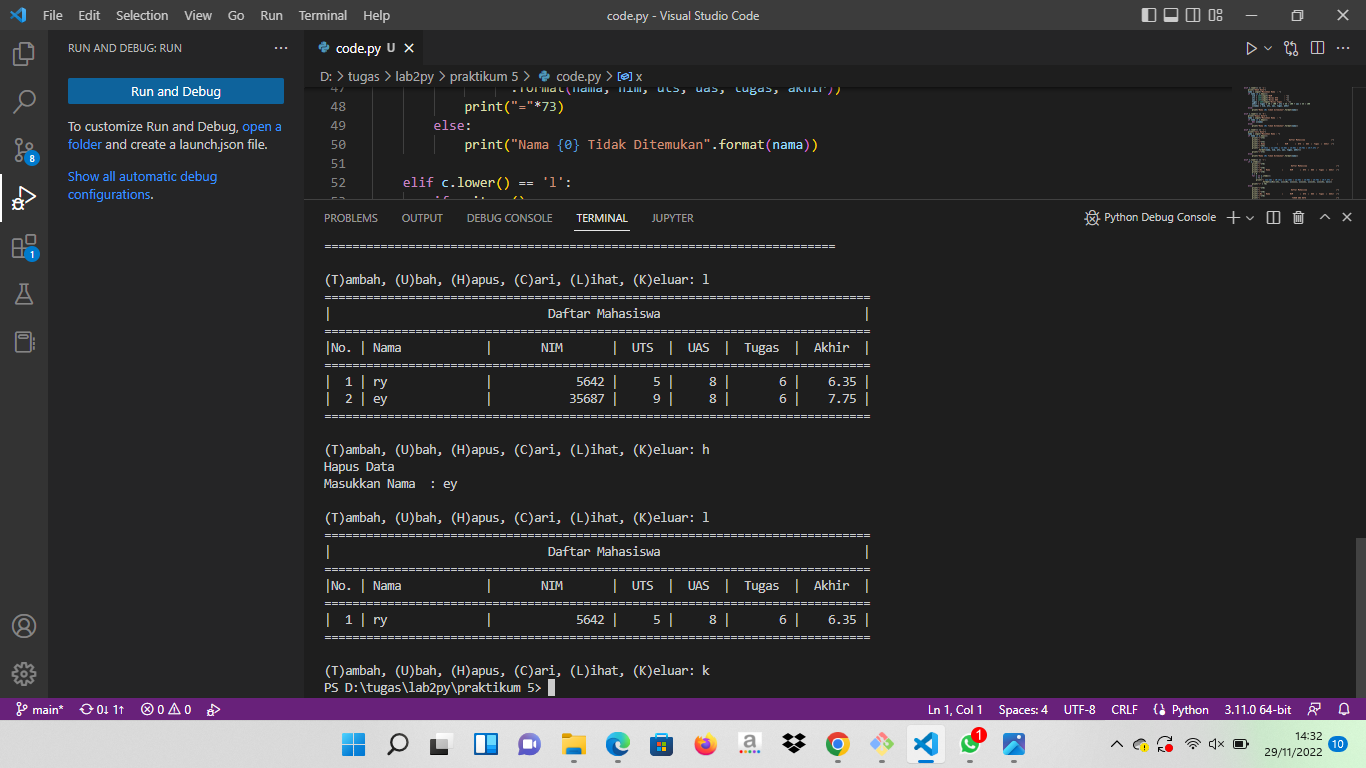
Task: Maximize the panel with the chevron-up toggle
Action: pyautogui.click(x=1323, y=217)
